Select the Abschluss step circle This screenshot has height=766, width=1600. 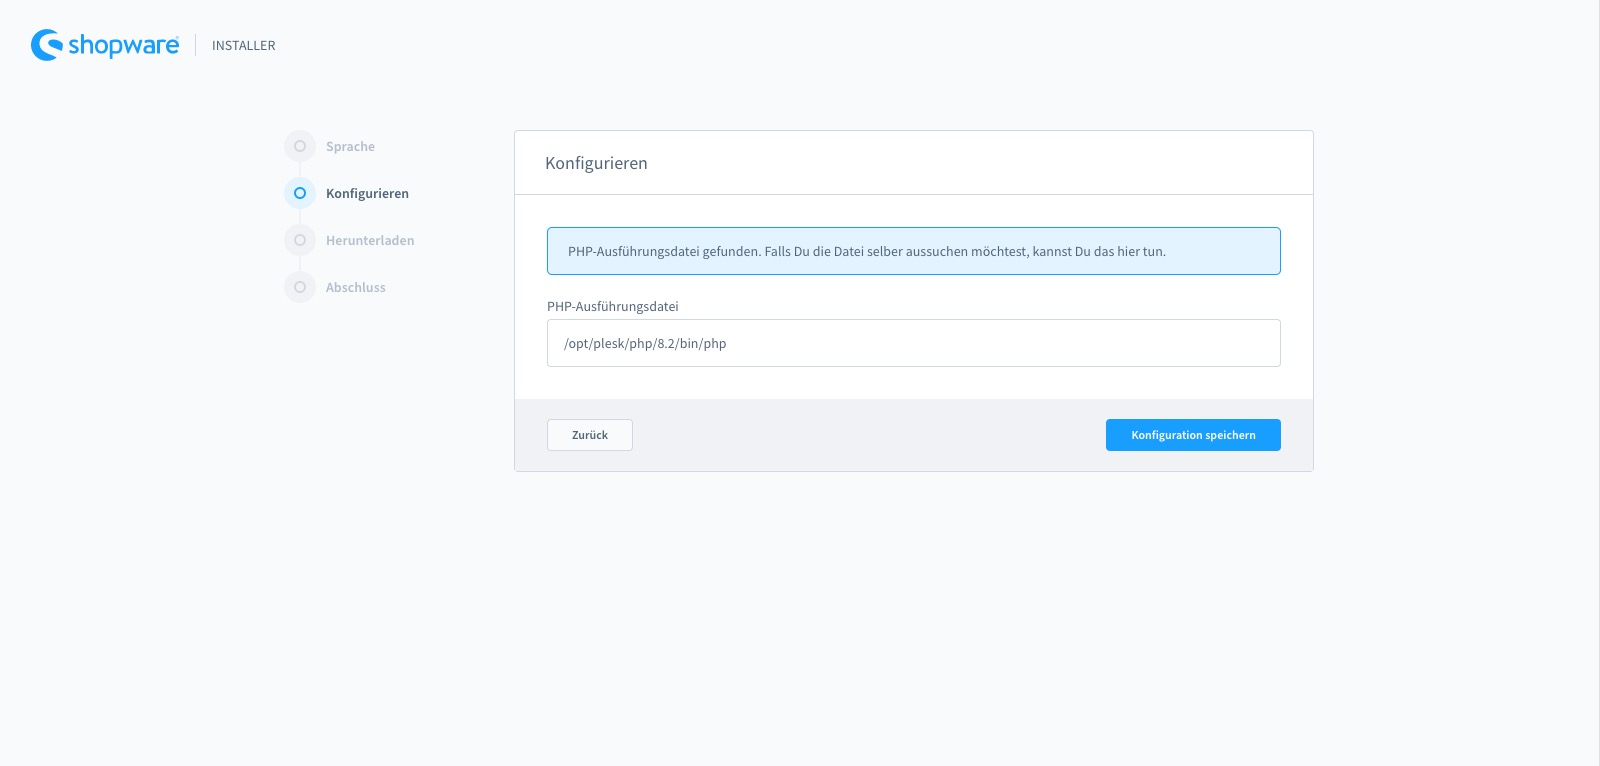[x=300, y=287]
